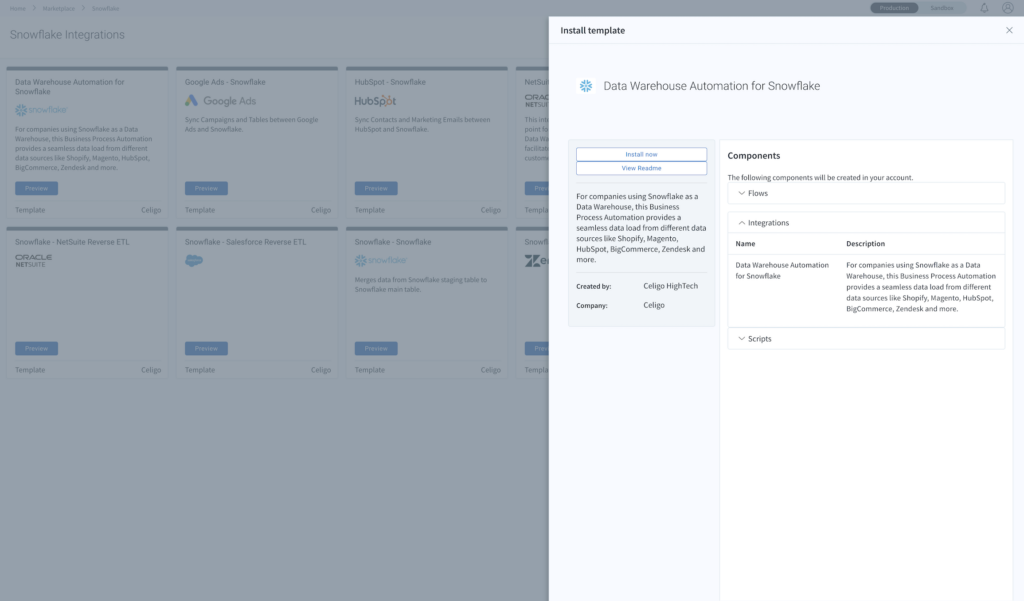Preview Data Warehouse Automation for Snowflake card
This screenshot has height=601, width=1024.
[37, 188]
